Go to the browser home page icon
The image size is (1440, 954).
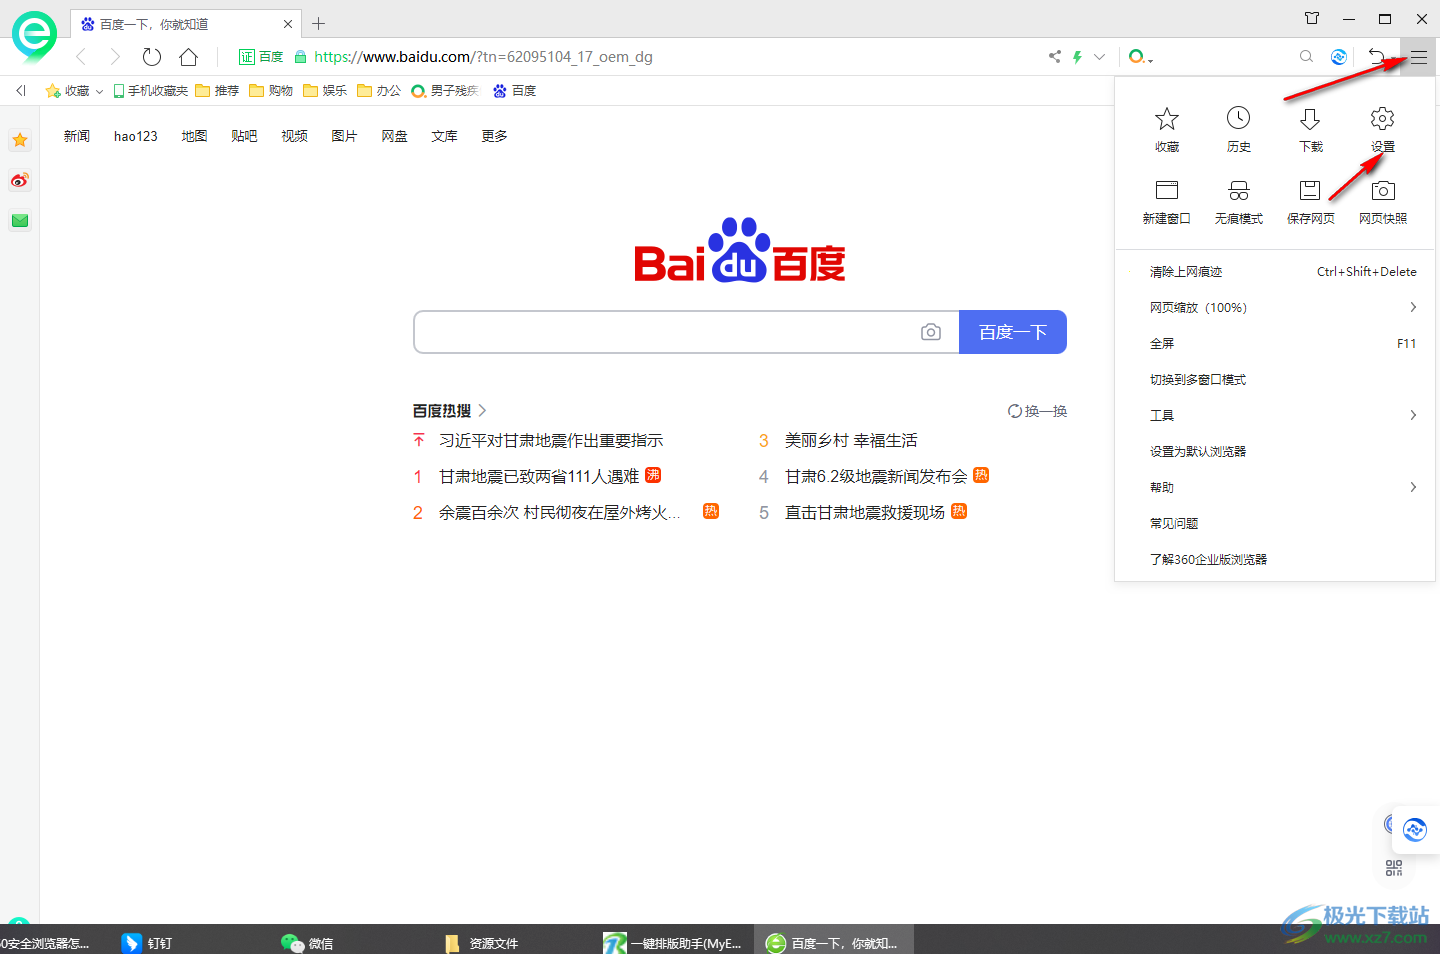coord(188,57)
